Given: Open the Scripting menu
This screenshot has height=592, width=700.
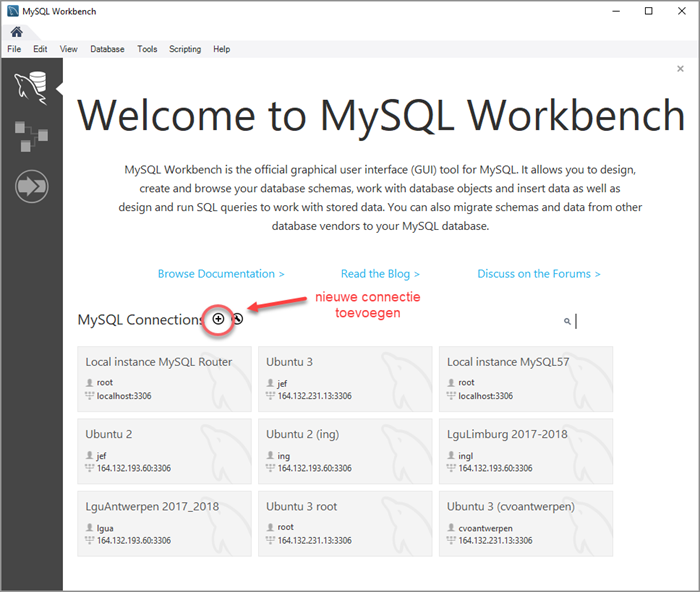Looking at the screenshot, I should (x=185, y=49).
